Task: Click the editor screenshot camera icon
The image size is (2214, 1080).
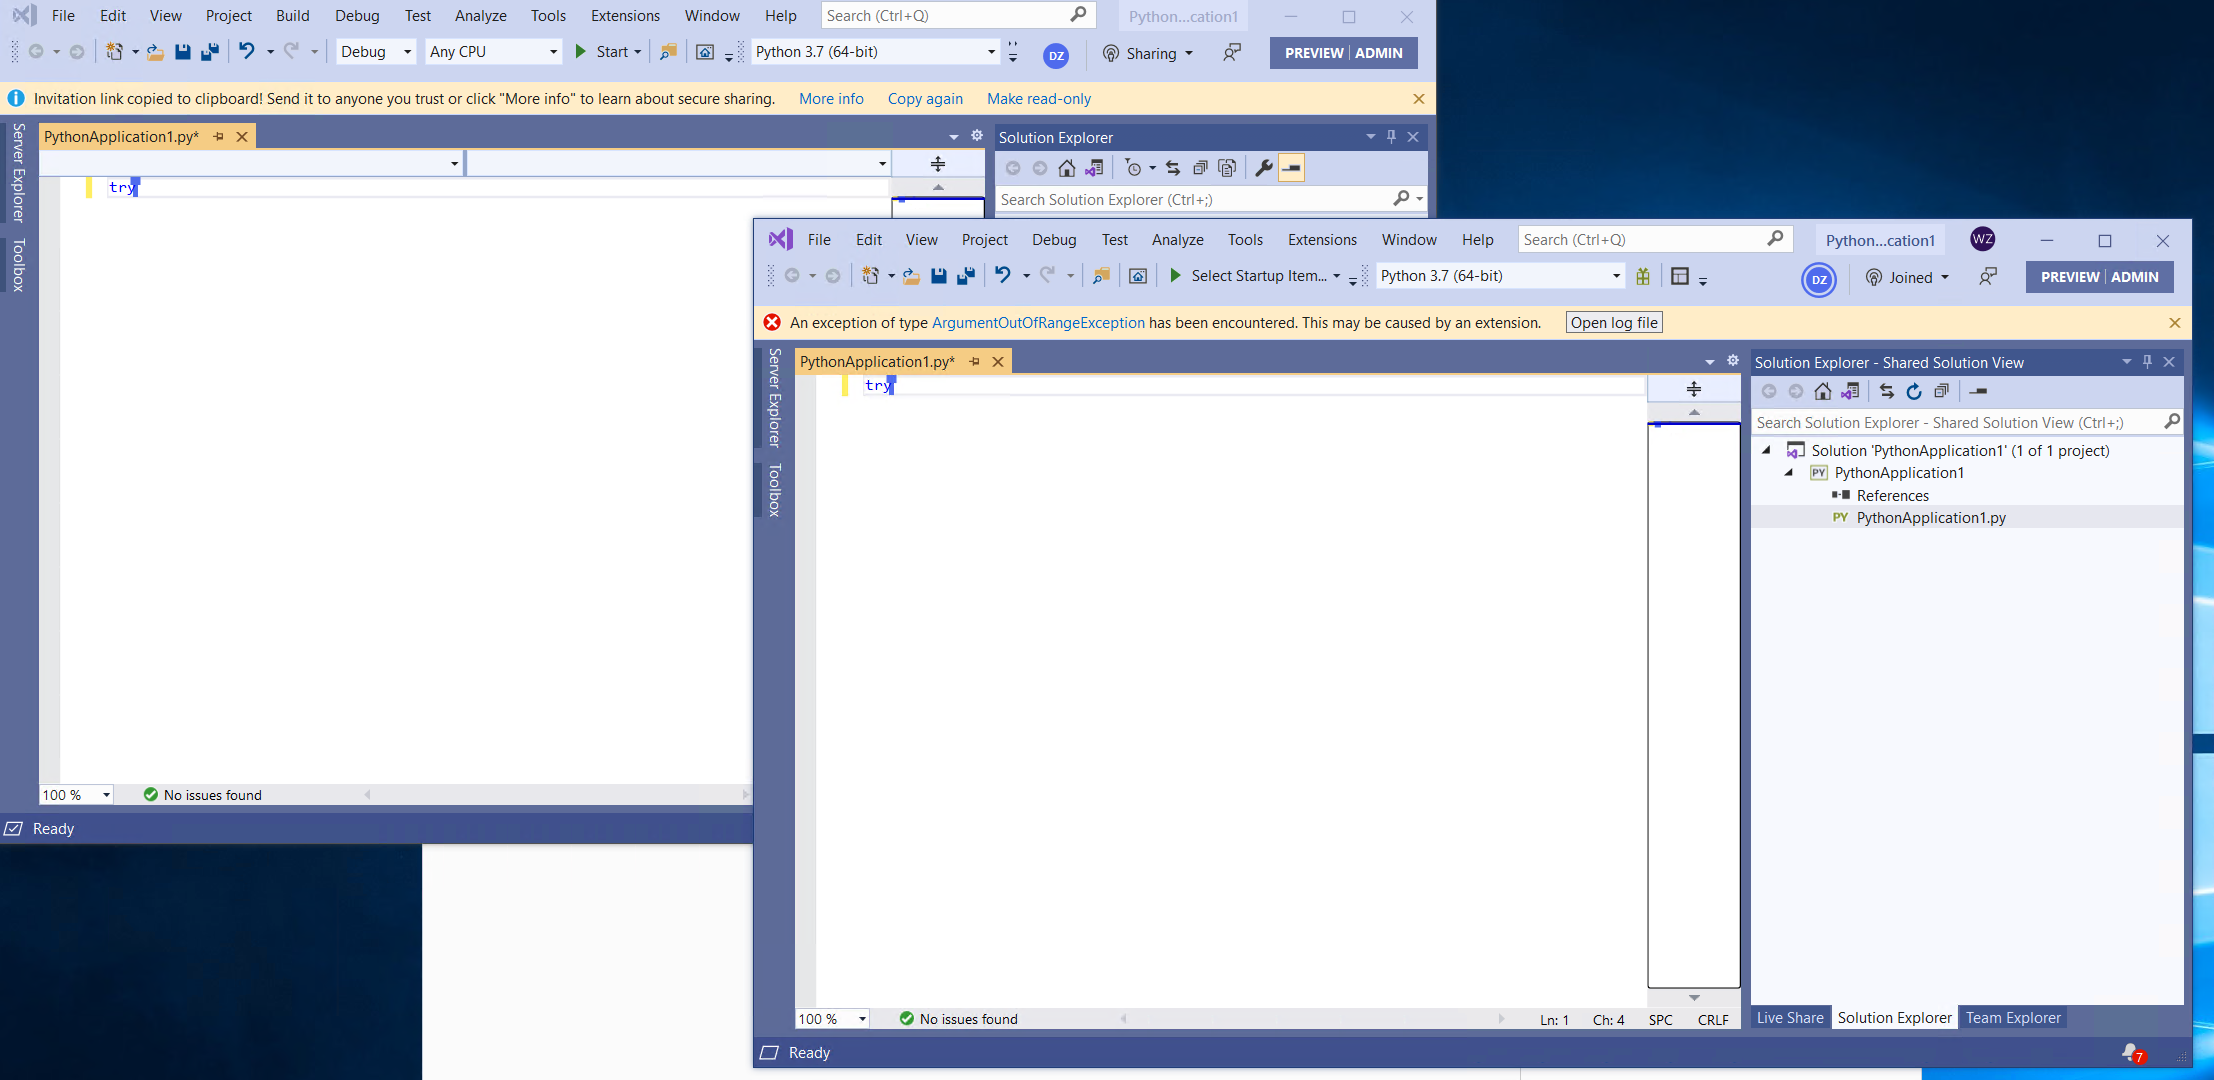Action: [x=1137, y=276]
